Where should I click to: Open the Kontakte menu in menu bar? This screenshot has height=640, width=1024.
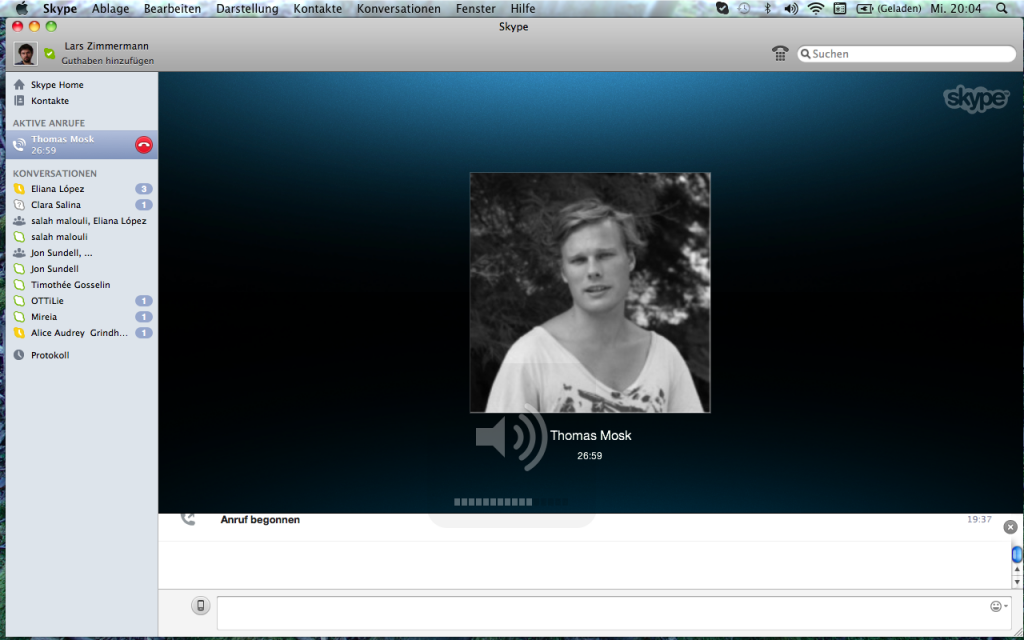317,8
